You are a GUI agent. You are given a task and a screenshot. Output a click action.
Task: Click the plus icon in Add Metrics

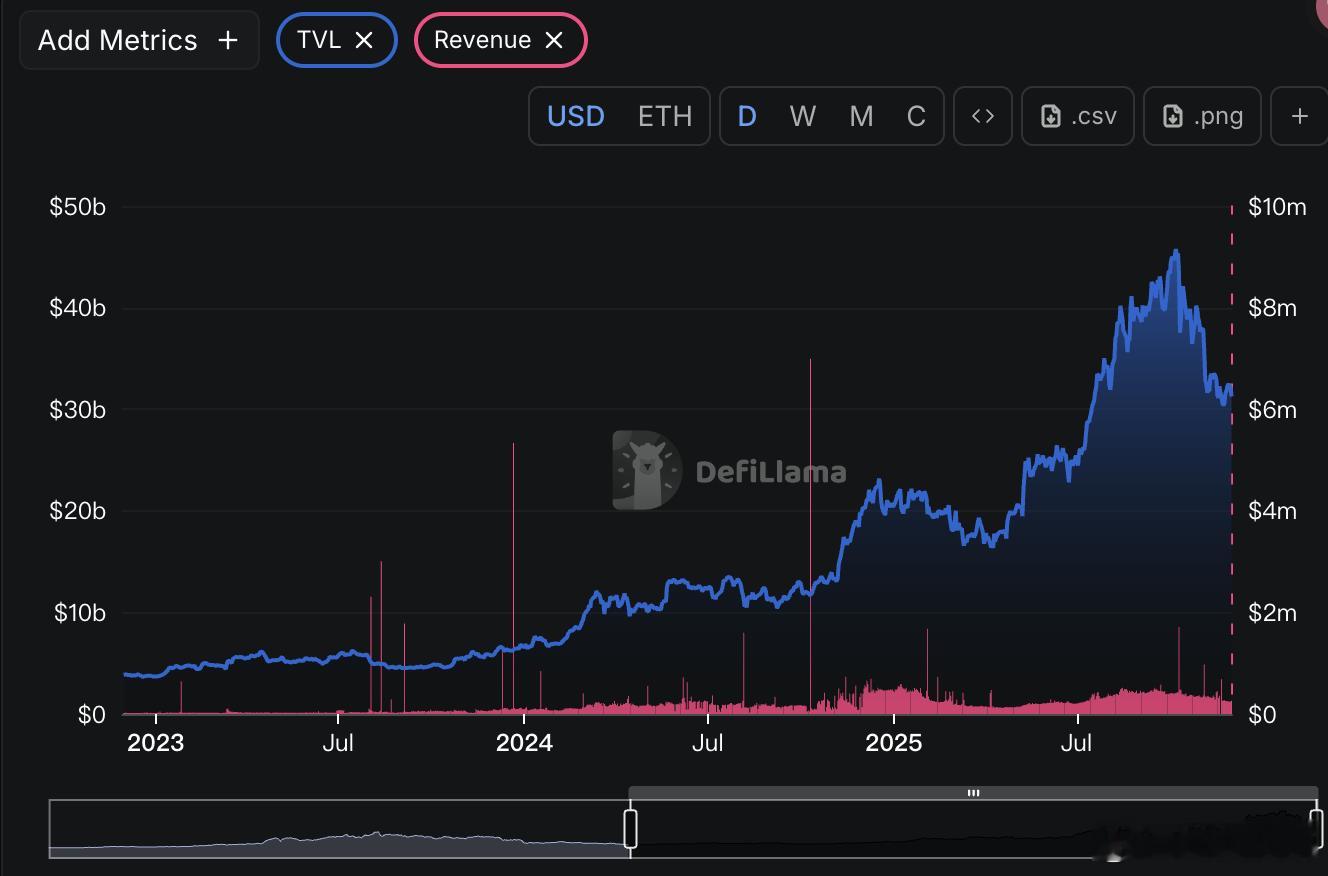click(228, 40)
